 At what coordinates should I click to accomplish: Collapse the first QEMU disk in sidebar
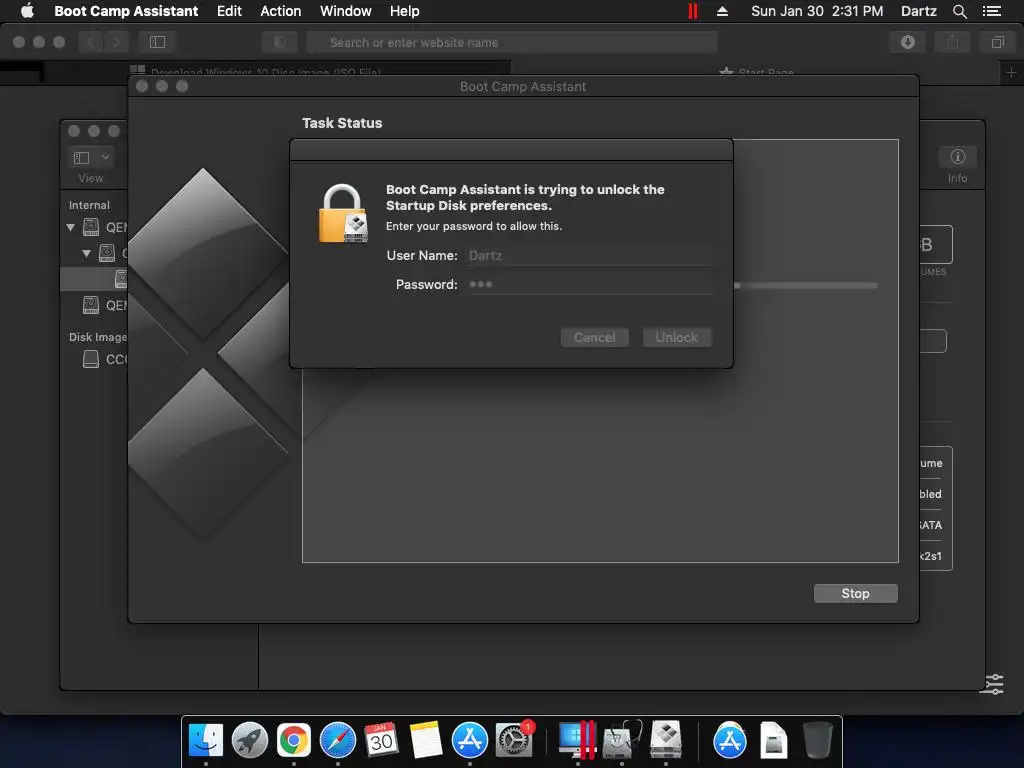(x=71, y=227)
